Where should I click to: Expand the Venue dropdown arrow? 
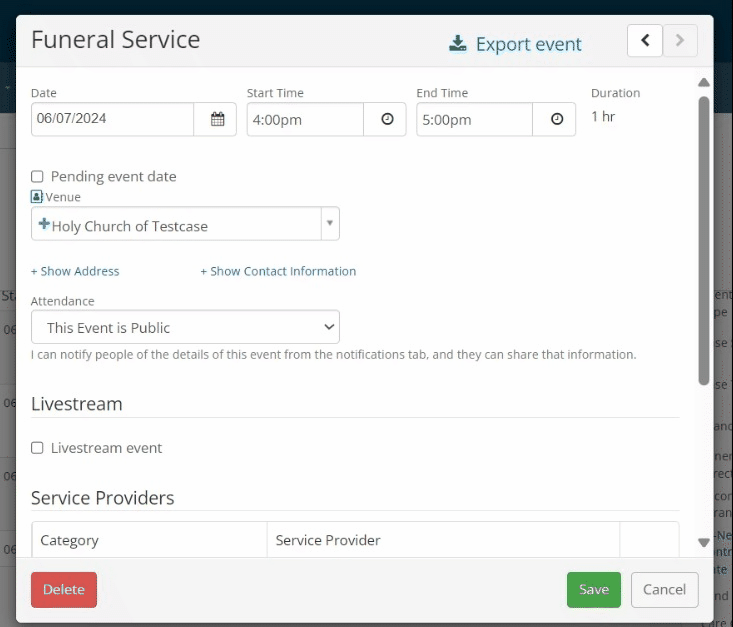(330, 223)
